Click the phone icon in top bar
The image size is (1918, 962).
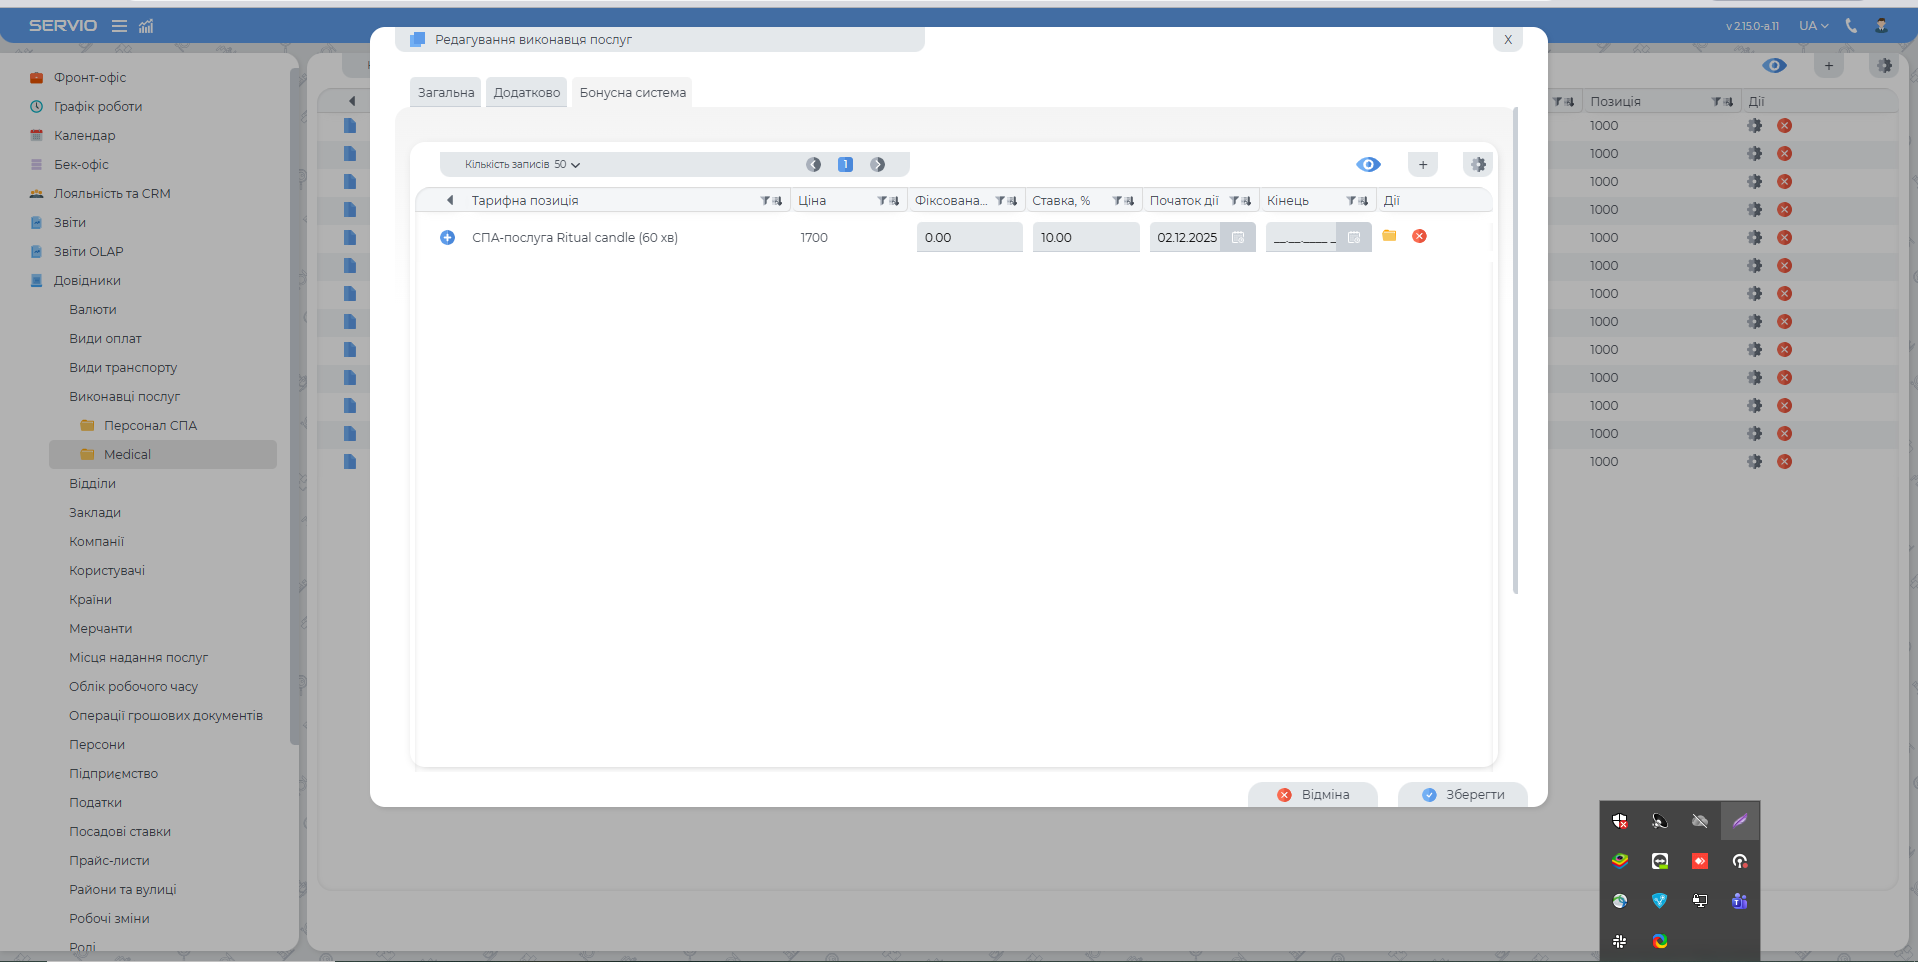[1851, 26]
